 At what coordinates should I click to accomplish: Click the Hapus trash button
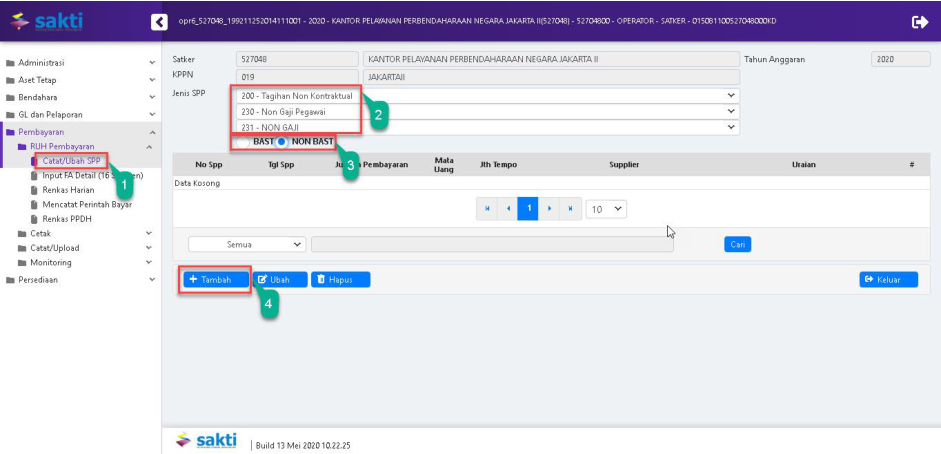point(340,280)
